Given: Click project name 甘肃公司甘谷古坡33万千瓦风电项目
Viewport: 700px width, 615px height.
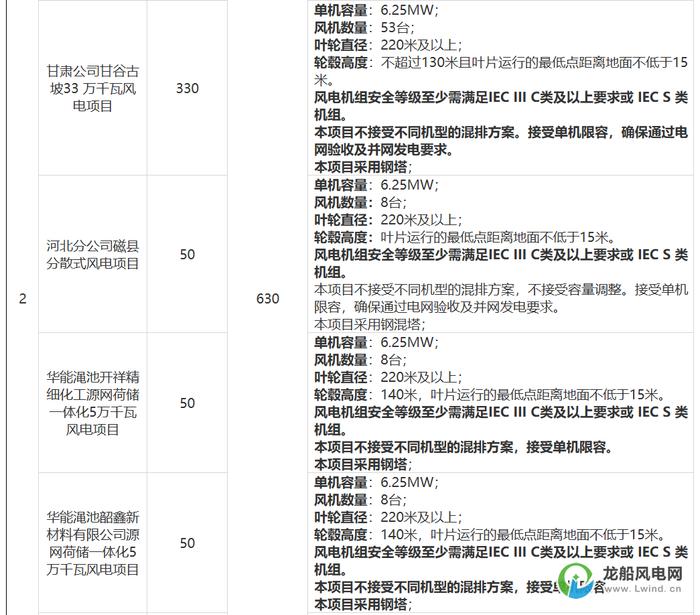Looking at the screenshot, I should tap(93, 88).
